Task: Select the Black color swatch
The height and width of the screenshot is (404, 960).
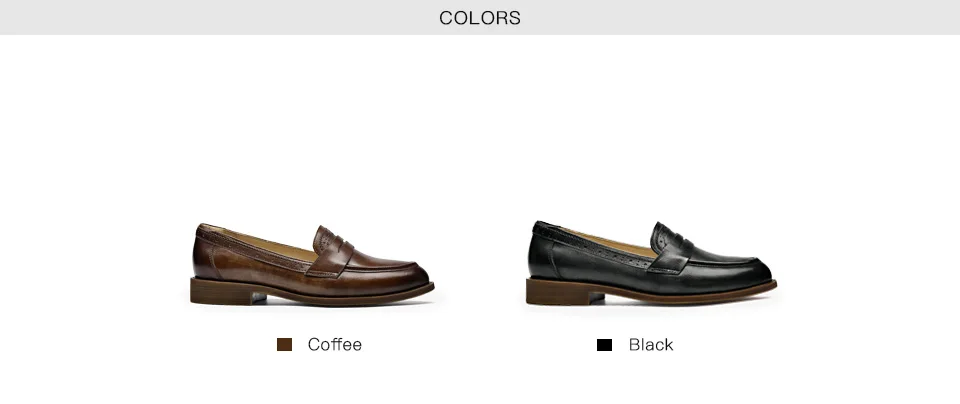Action: click(604, 345)
